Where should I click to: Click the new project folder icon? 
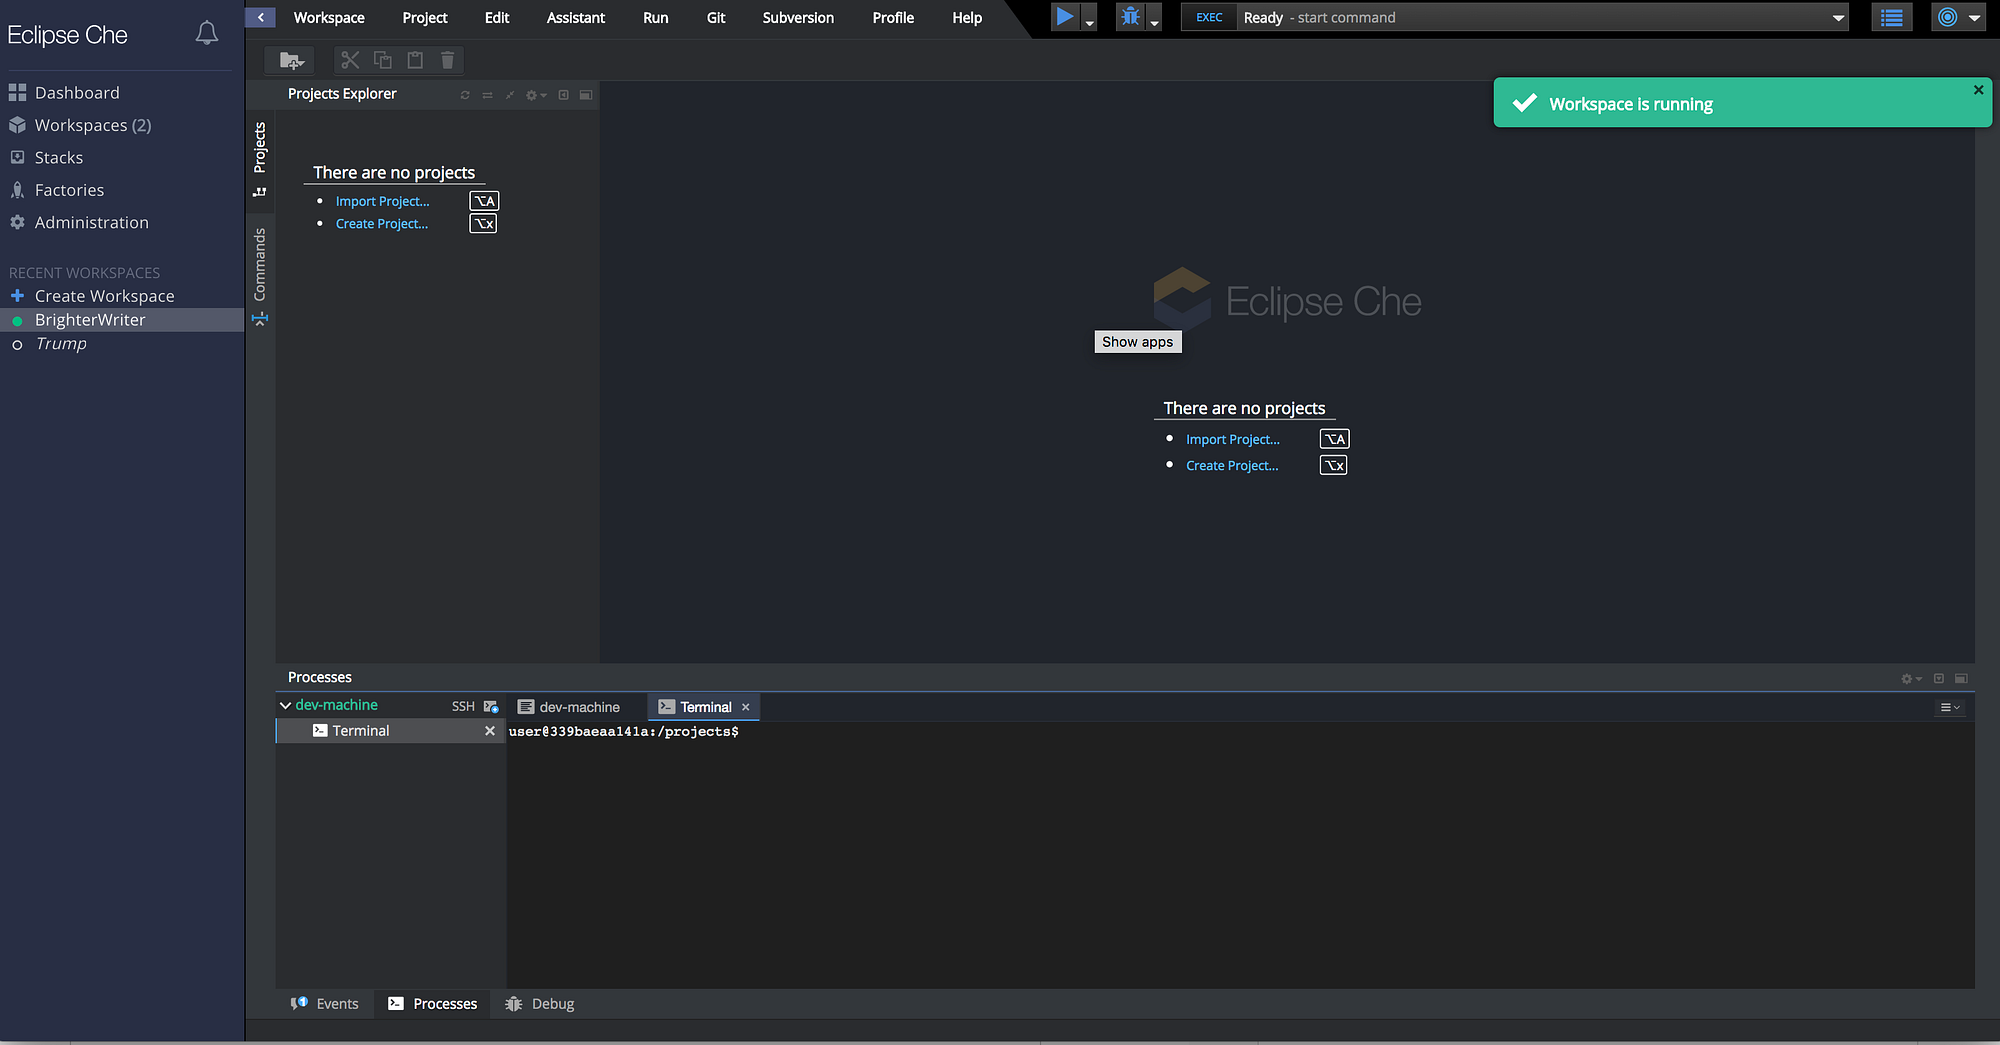291,60
